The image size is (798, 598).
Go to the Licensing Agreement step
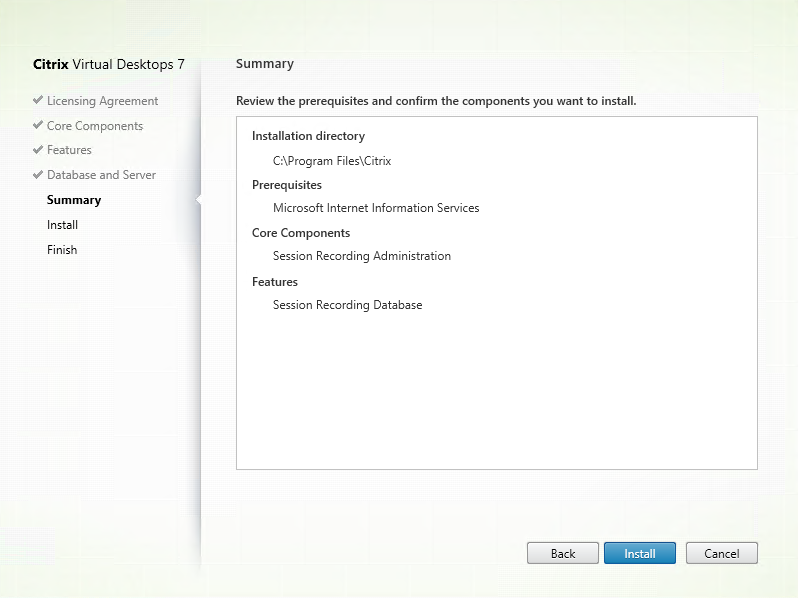coord(102,101)
